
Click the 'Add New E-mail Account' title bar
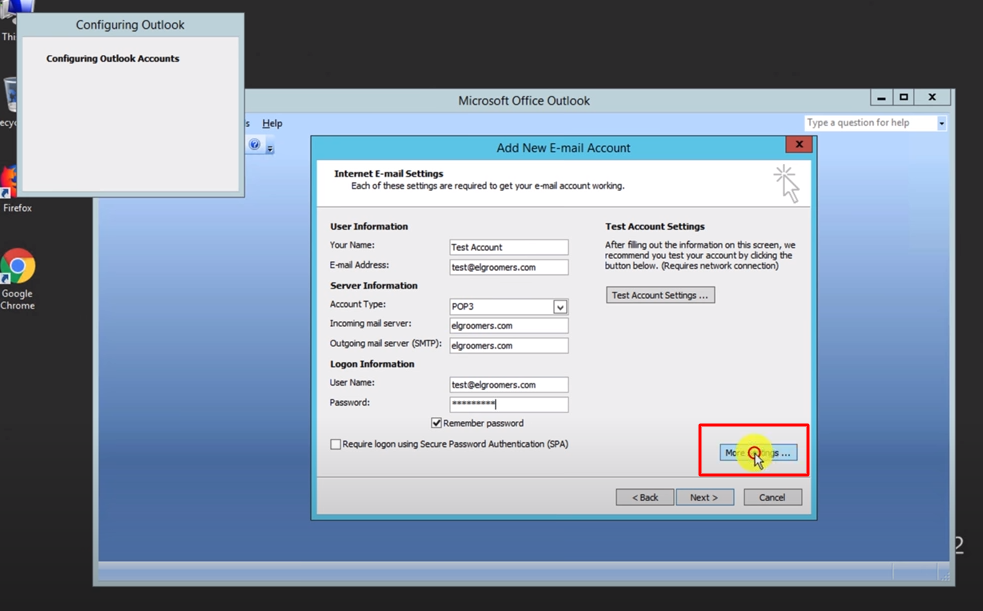point(563,148)
